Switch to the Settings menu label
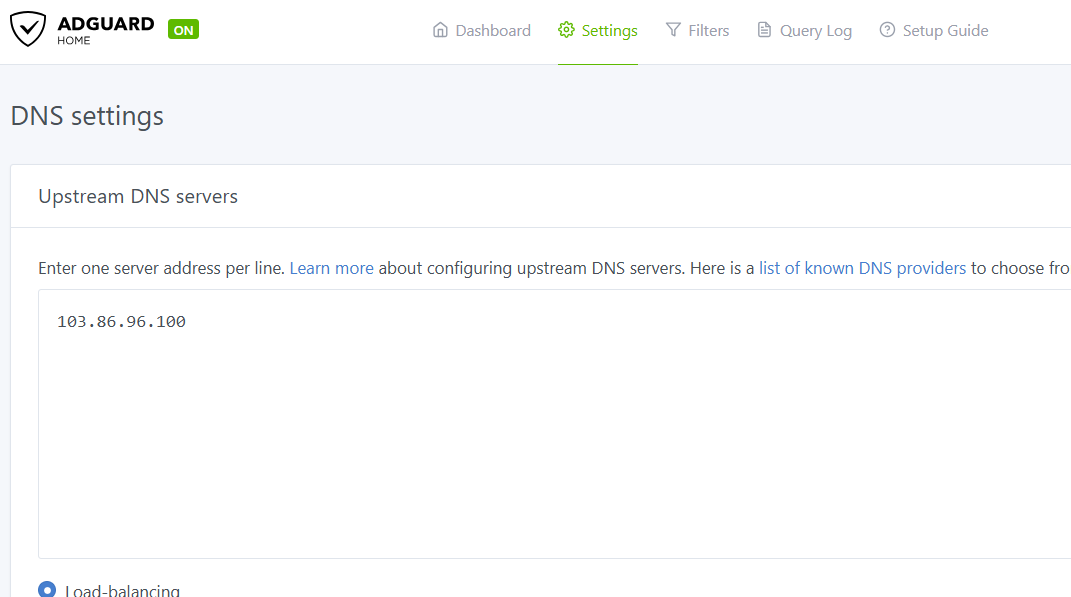The width and height of the screenshot is (1071, 597). click(x=609, y=31)
